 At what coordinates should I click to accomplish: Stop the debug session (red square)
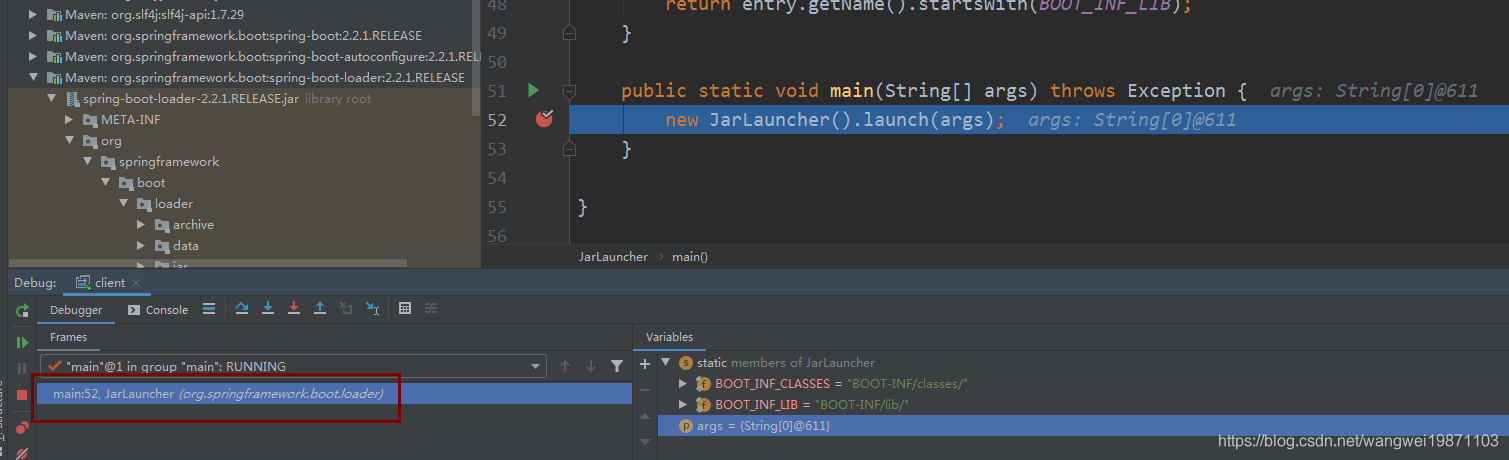(x=22, y=396)
